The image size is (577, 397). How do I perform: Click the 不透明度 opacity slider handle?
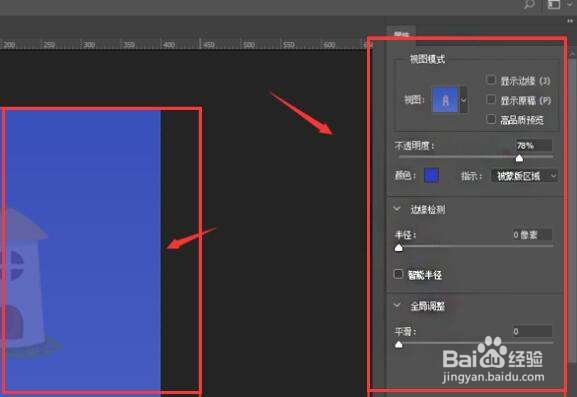[519, 158]
